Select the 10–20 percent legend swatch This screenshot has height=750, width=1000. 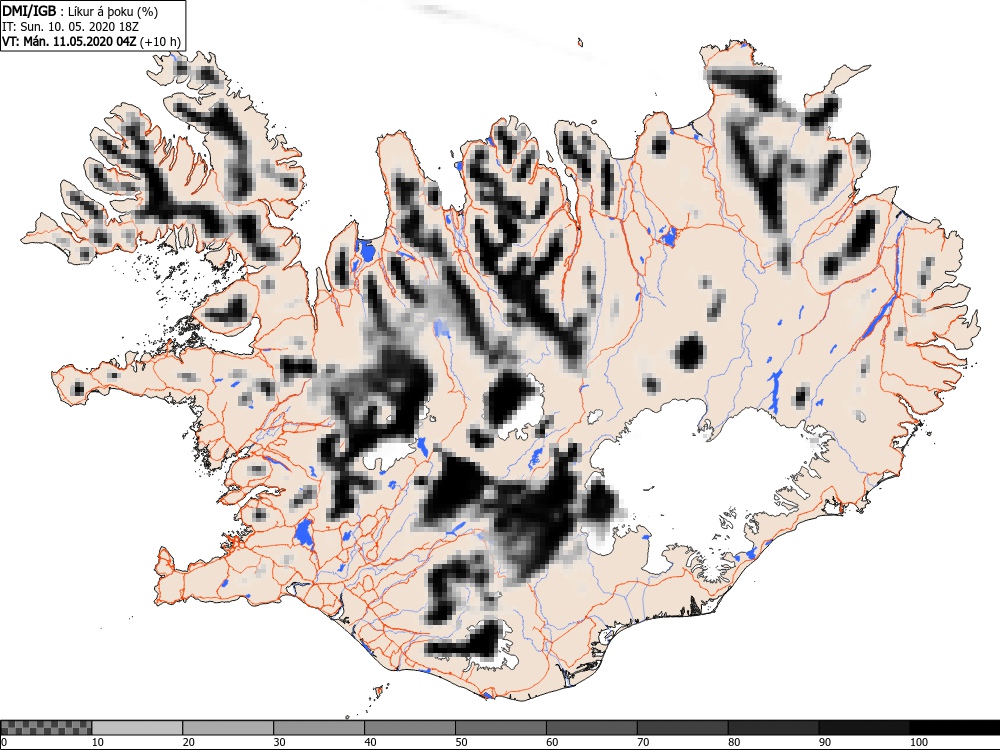point(137,728)
